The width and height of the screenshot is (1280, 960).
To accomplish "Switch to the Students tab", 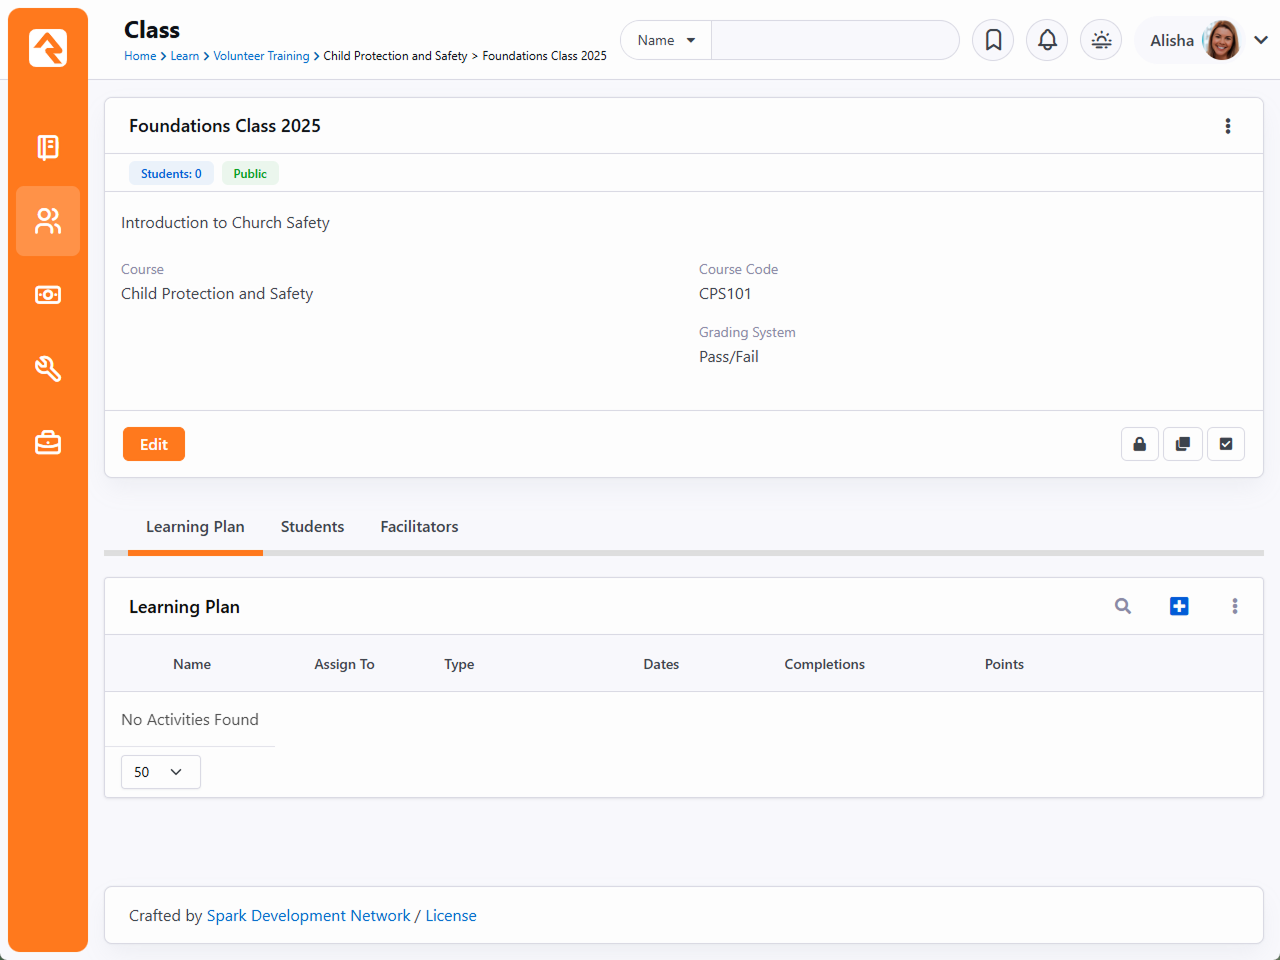I will pos(312,527).
